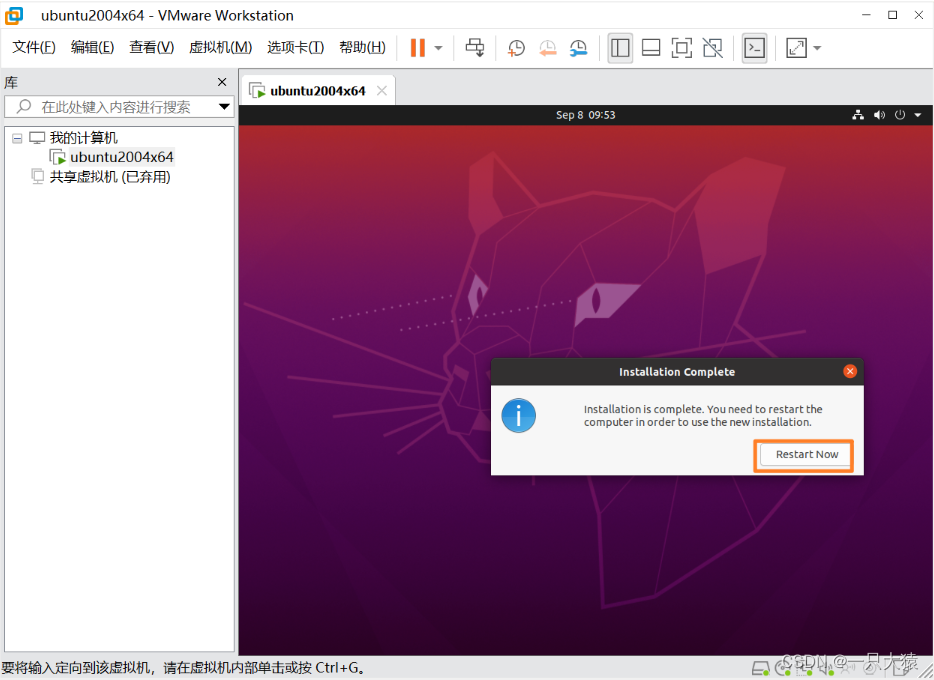Take a snapshot of the virtual machine
Image resolution: width=934 pixels, height=680 pixels.
pos(516,48)
